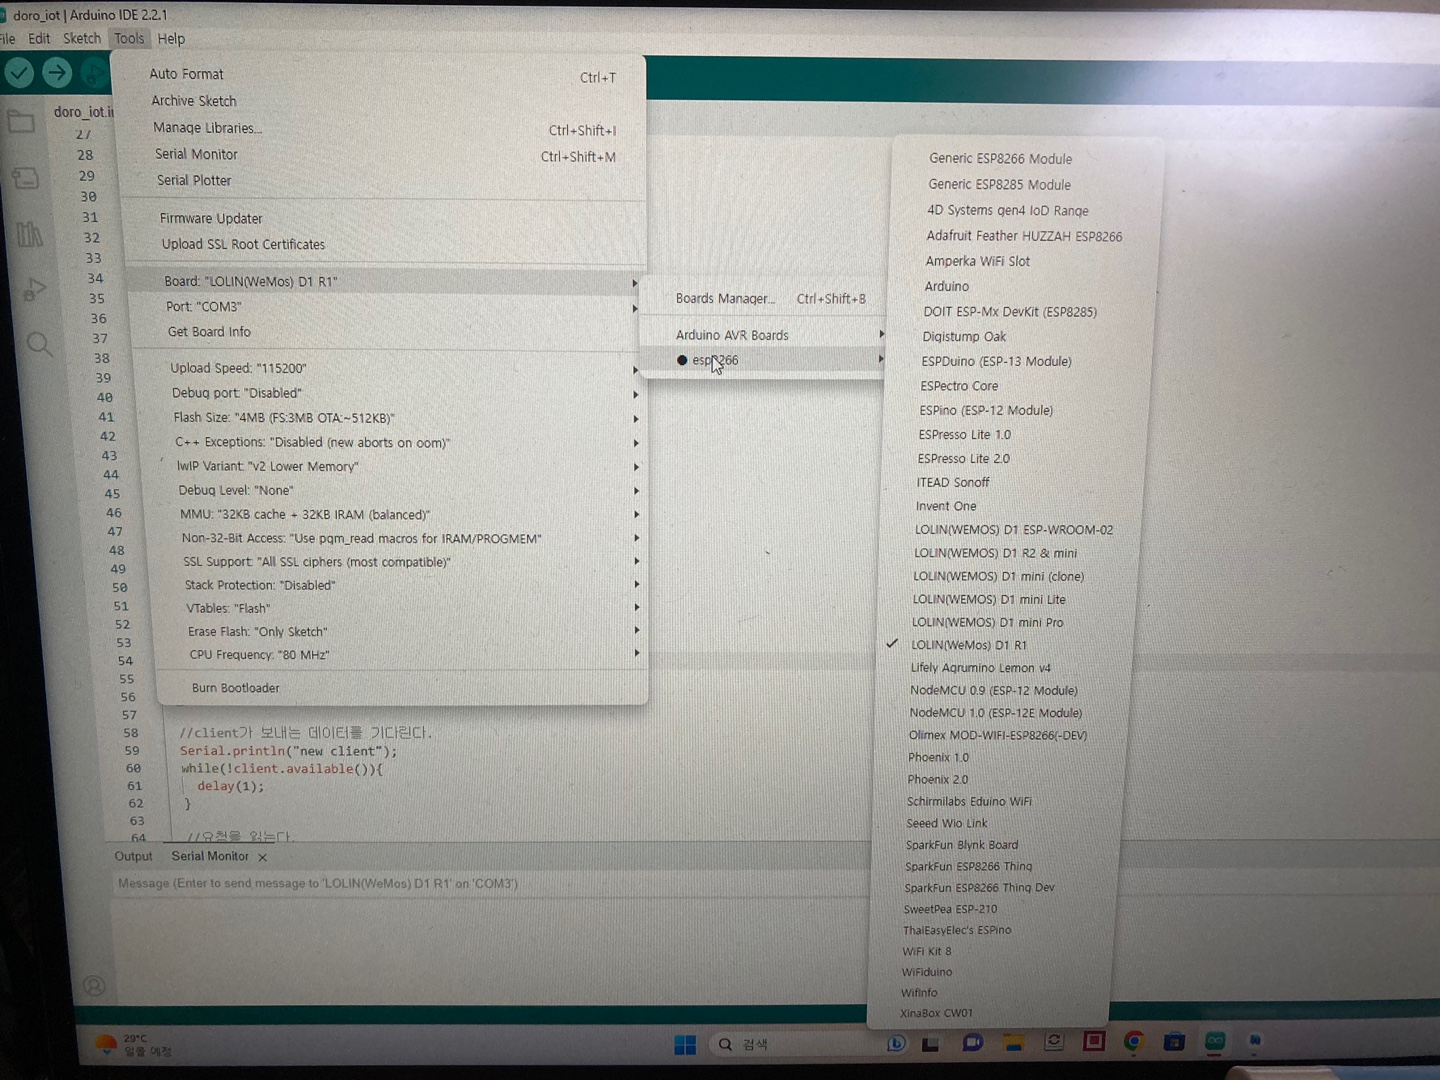Open Task View from the taskbar
This screenshot has width=1440, height=1080.
pyautogui.click(x=930, y=1044)
